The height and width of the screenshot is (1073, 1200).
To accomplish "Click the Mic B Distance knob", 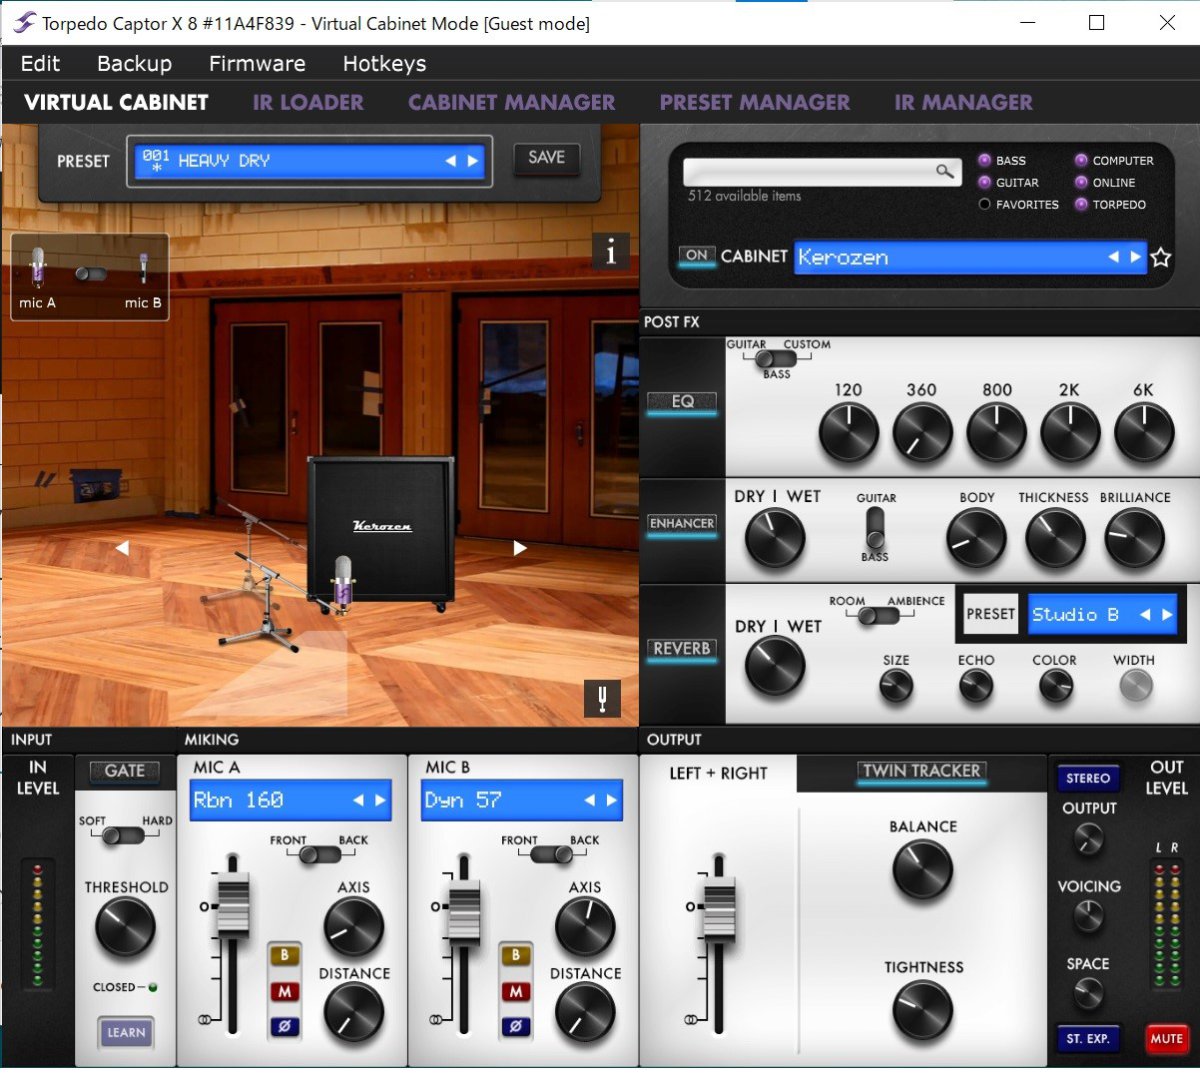I will coord(585,1012).
